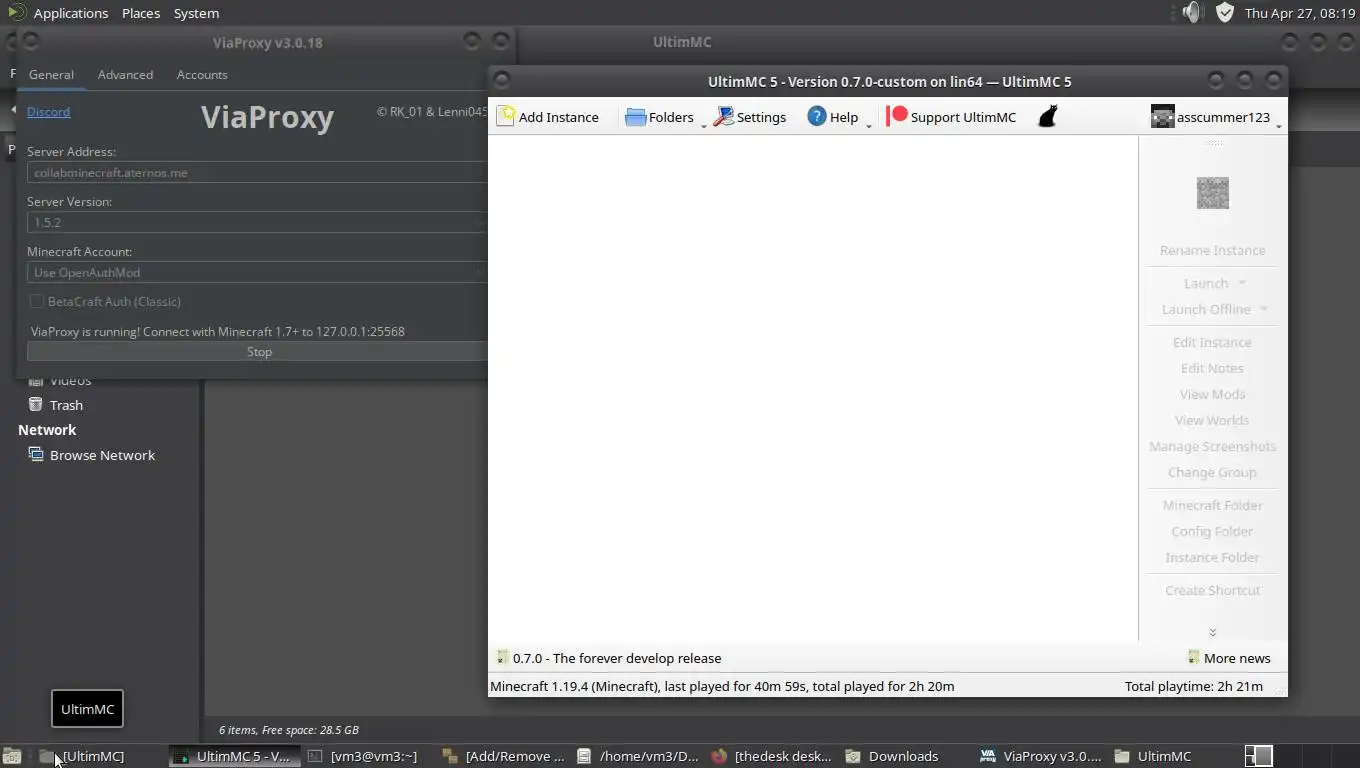Viewport: 1360px width, 768px height.
Task: Click Rename Instance in the side panel
Action: coord(1212,250)
